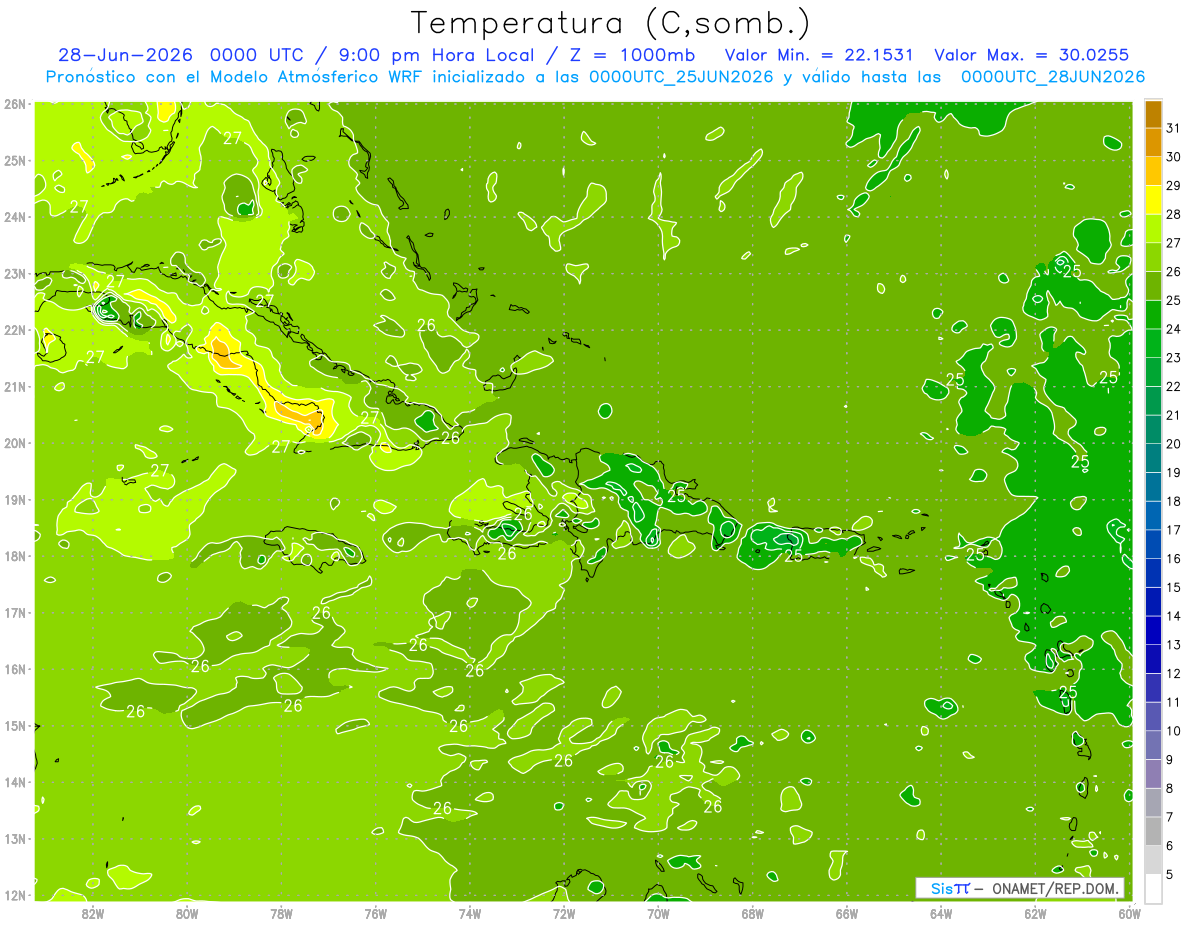Viewport: 1200px width, 927px height.
Task: Click the 15N latitude axis label
Action: 15,725
